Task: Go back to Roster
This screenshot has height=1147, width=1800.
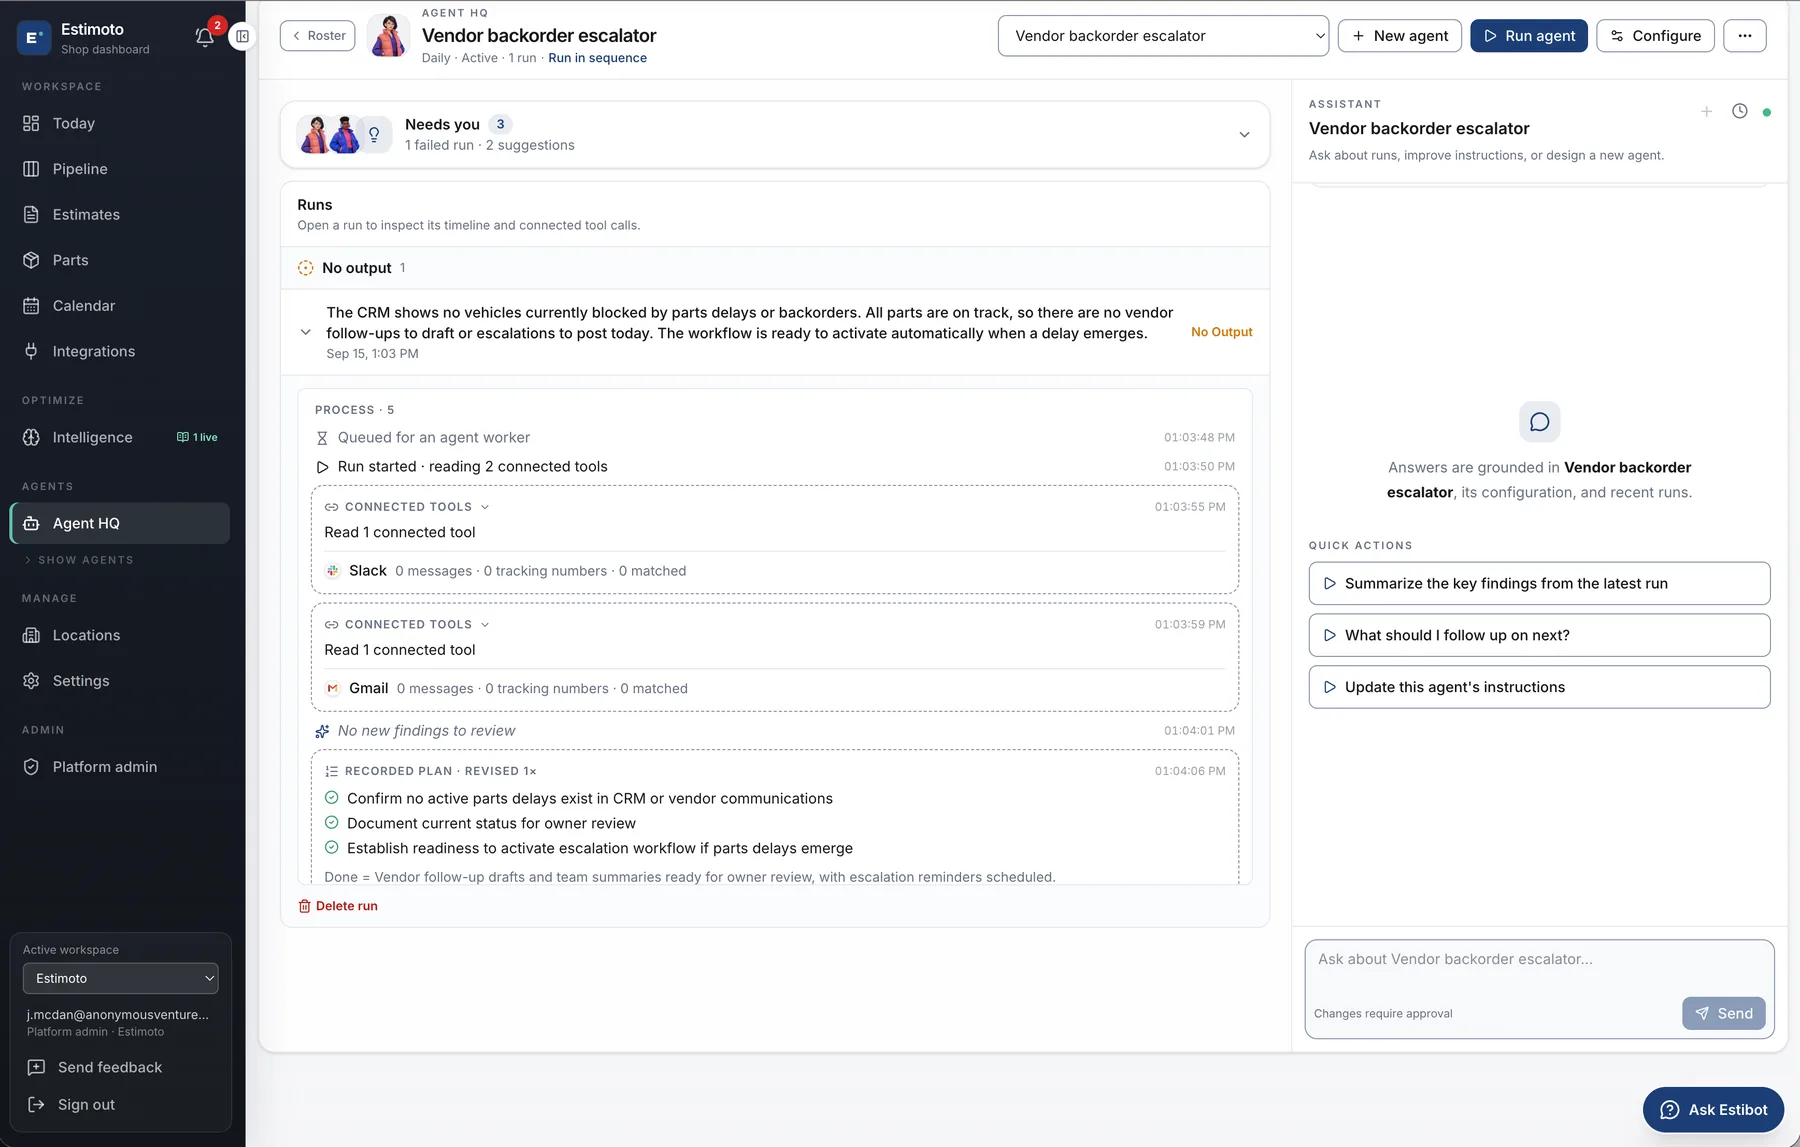Action: [317, 36]
